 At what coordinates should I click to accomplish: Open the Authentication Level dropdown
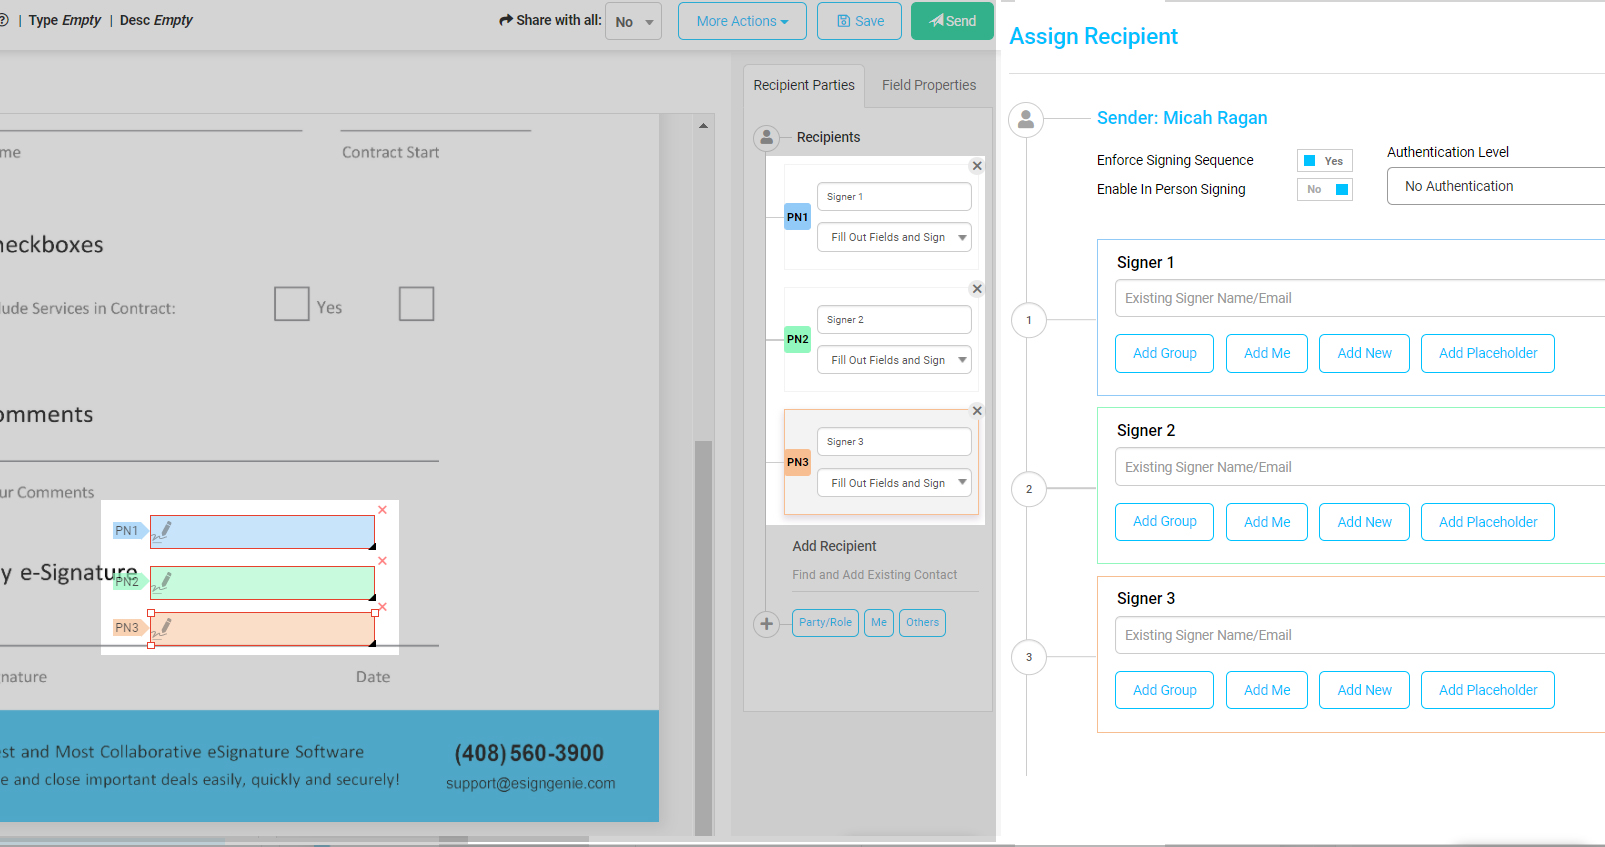(1496, 186)
